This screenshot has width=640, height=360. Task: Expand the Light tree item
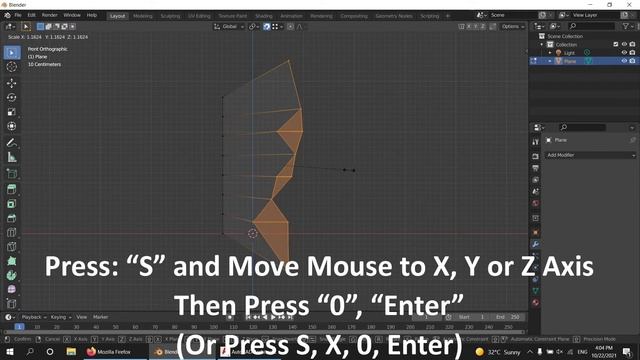550,53
